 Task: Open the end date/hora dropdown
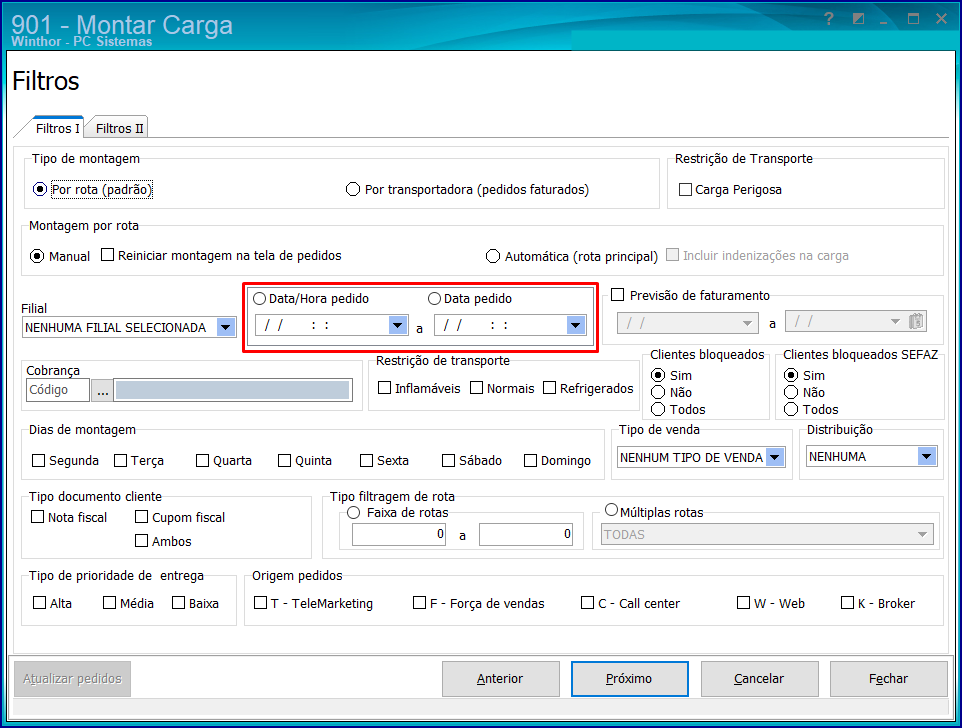(x=575, y=325)
